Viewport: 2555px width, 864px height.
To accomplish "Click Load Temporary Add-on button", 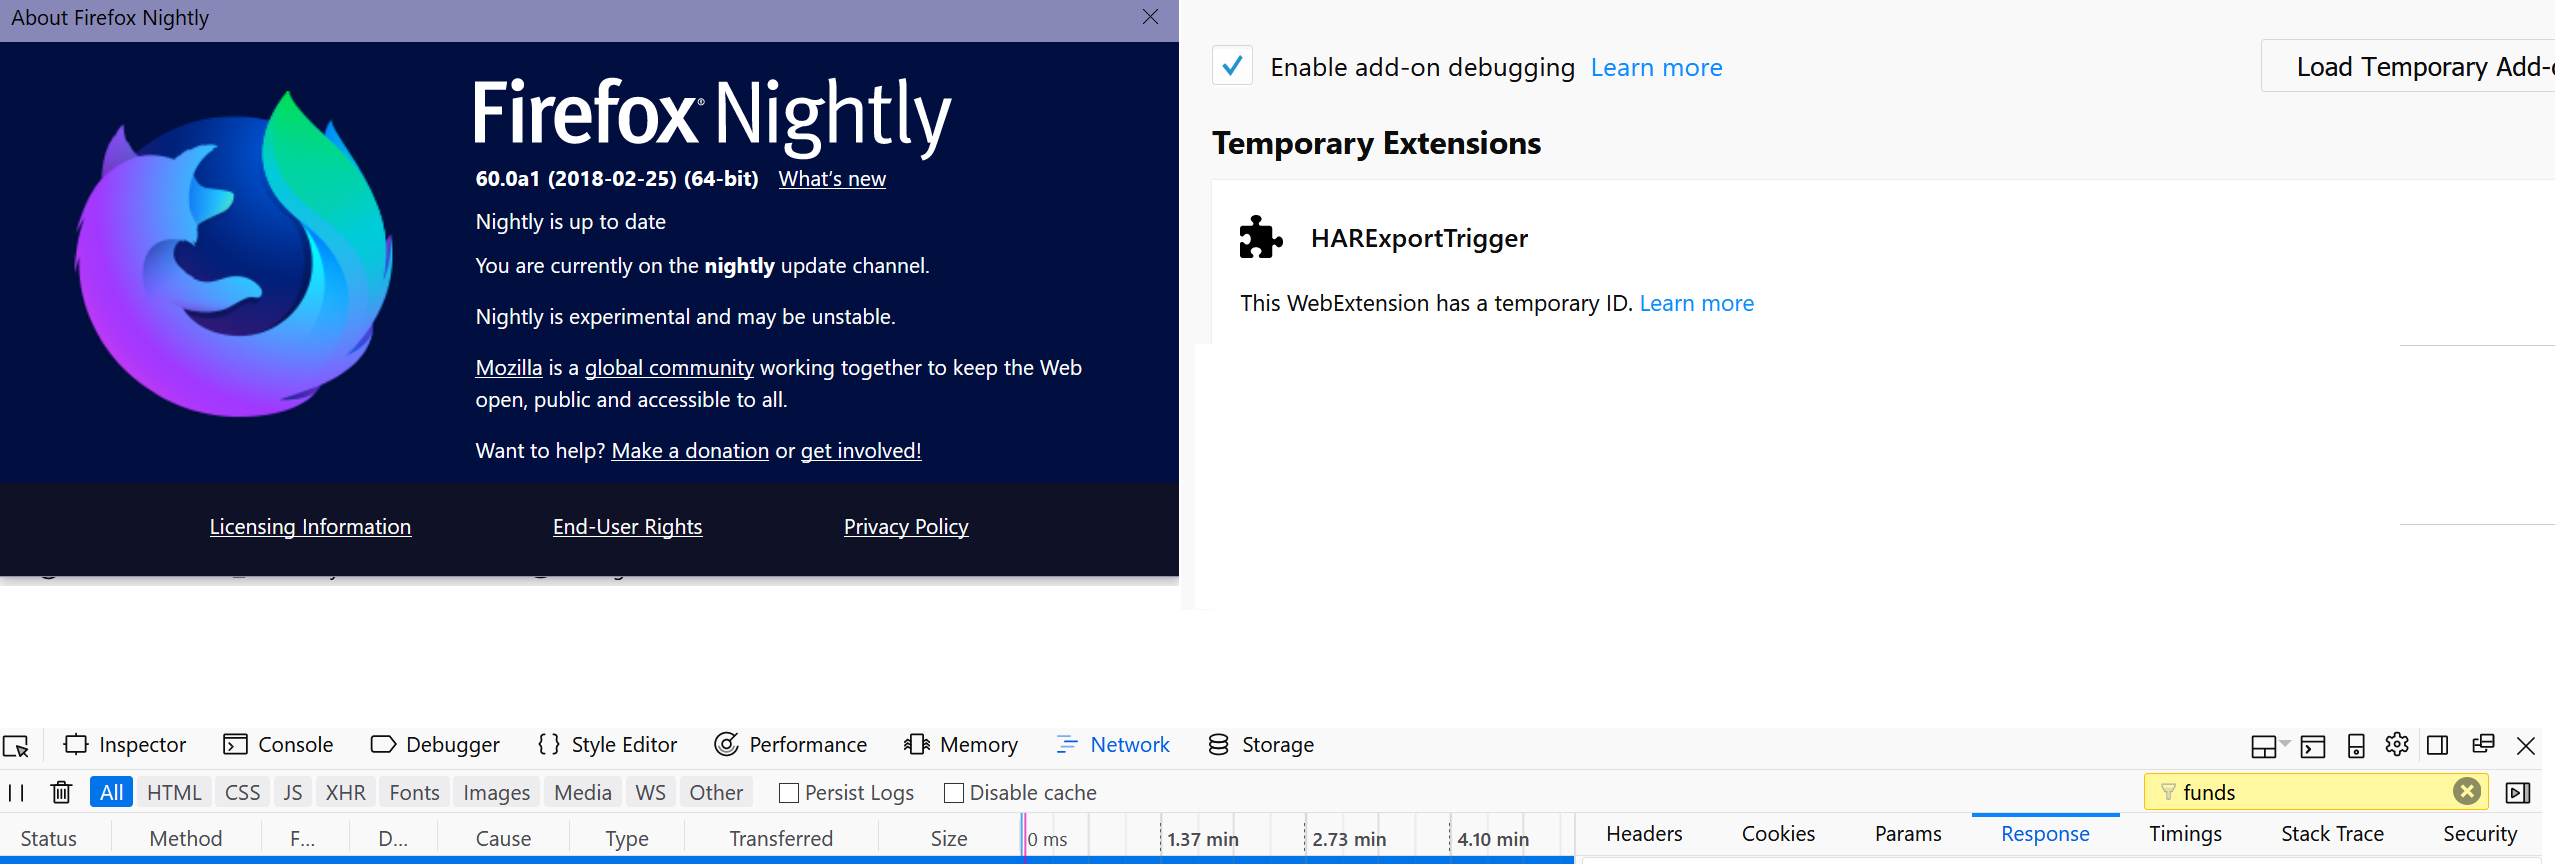I will (2408, 66).
